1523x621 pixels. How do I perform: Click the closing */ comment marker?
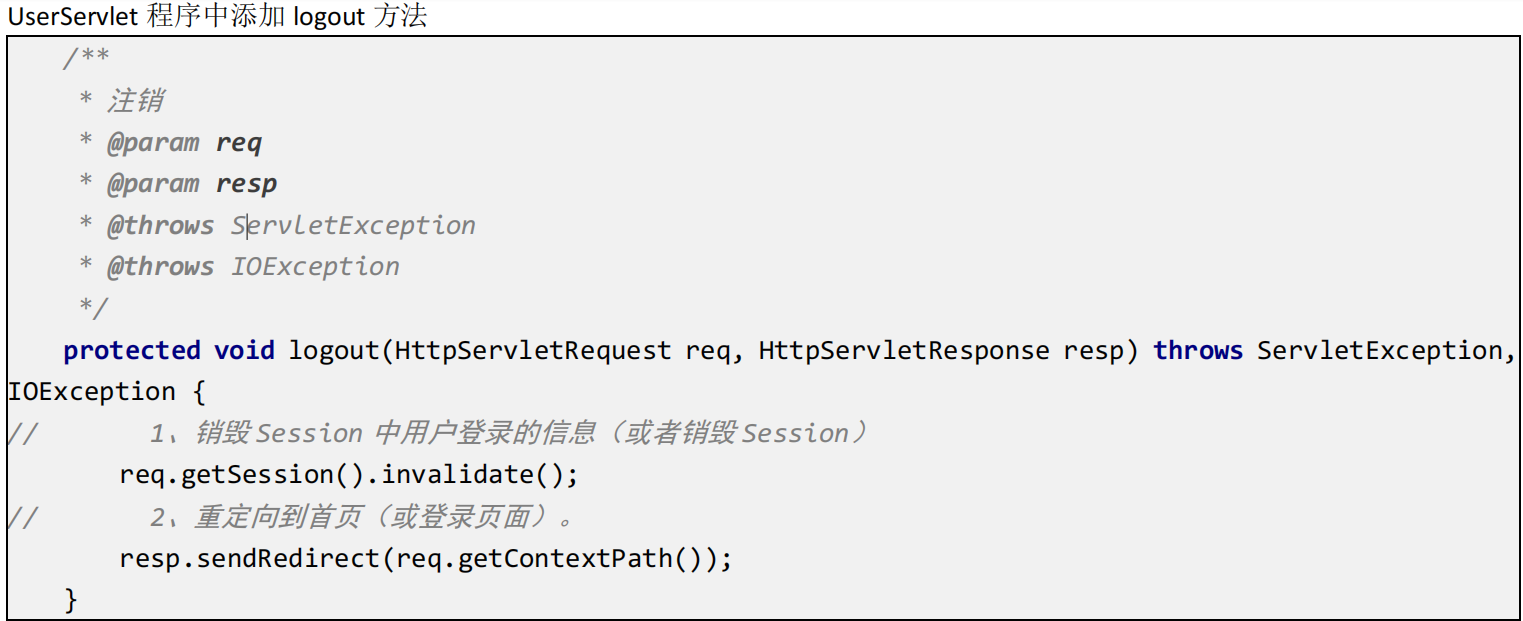click(93, 308)
